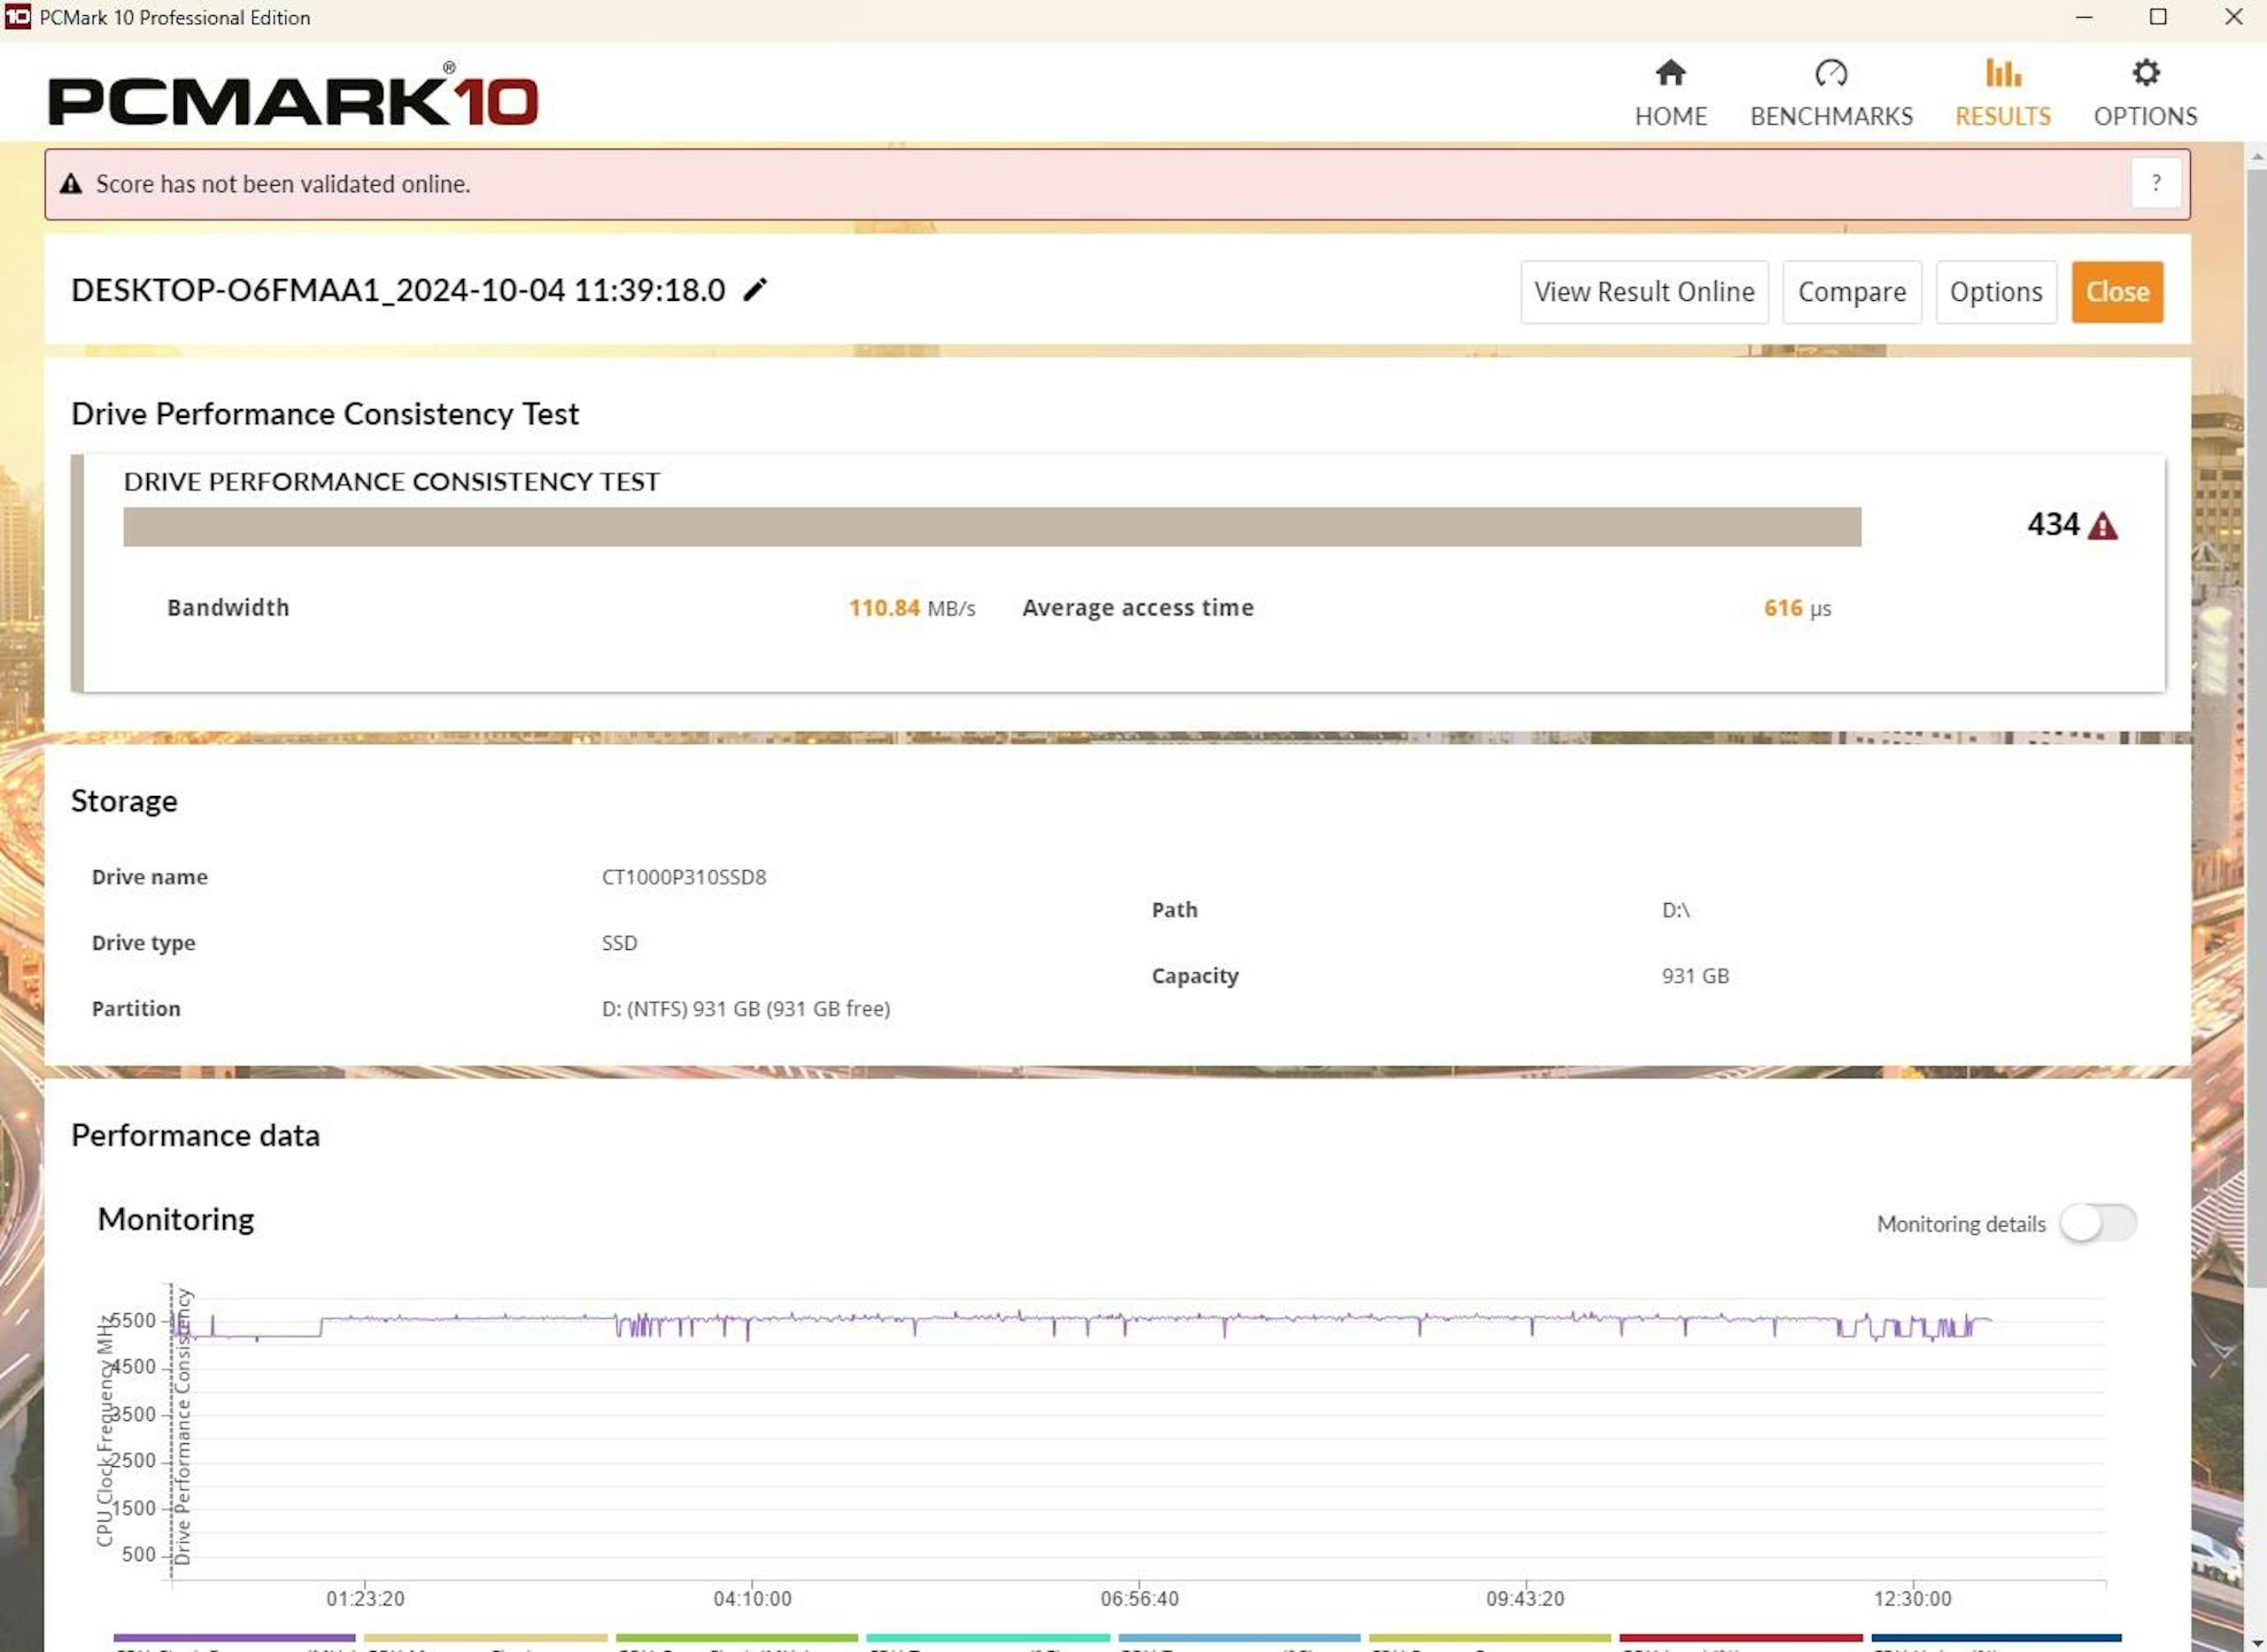
Task: Click the 'Score has not been validated online.' message
Action: click(283, 184)
